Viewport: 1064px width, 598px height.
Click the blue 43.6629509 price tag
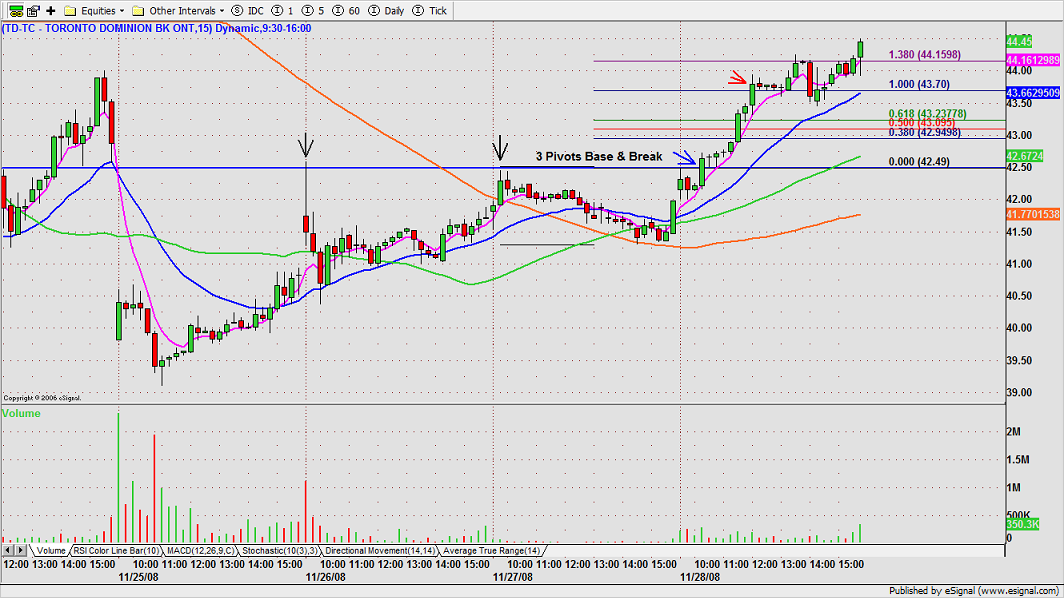(x=1033, y=93)
